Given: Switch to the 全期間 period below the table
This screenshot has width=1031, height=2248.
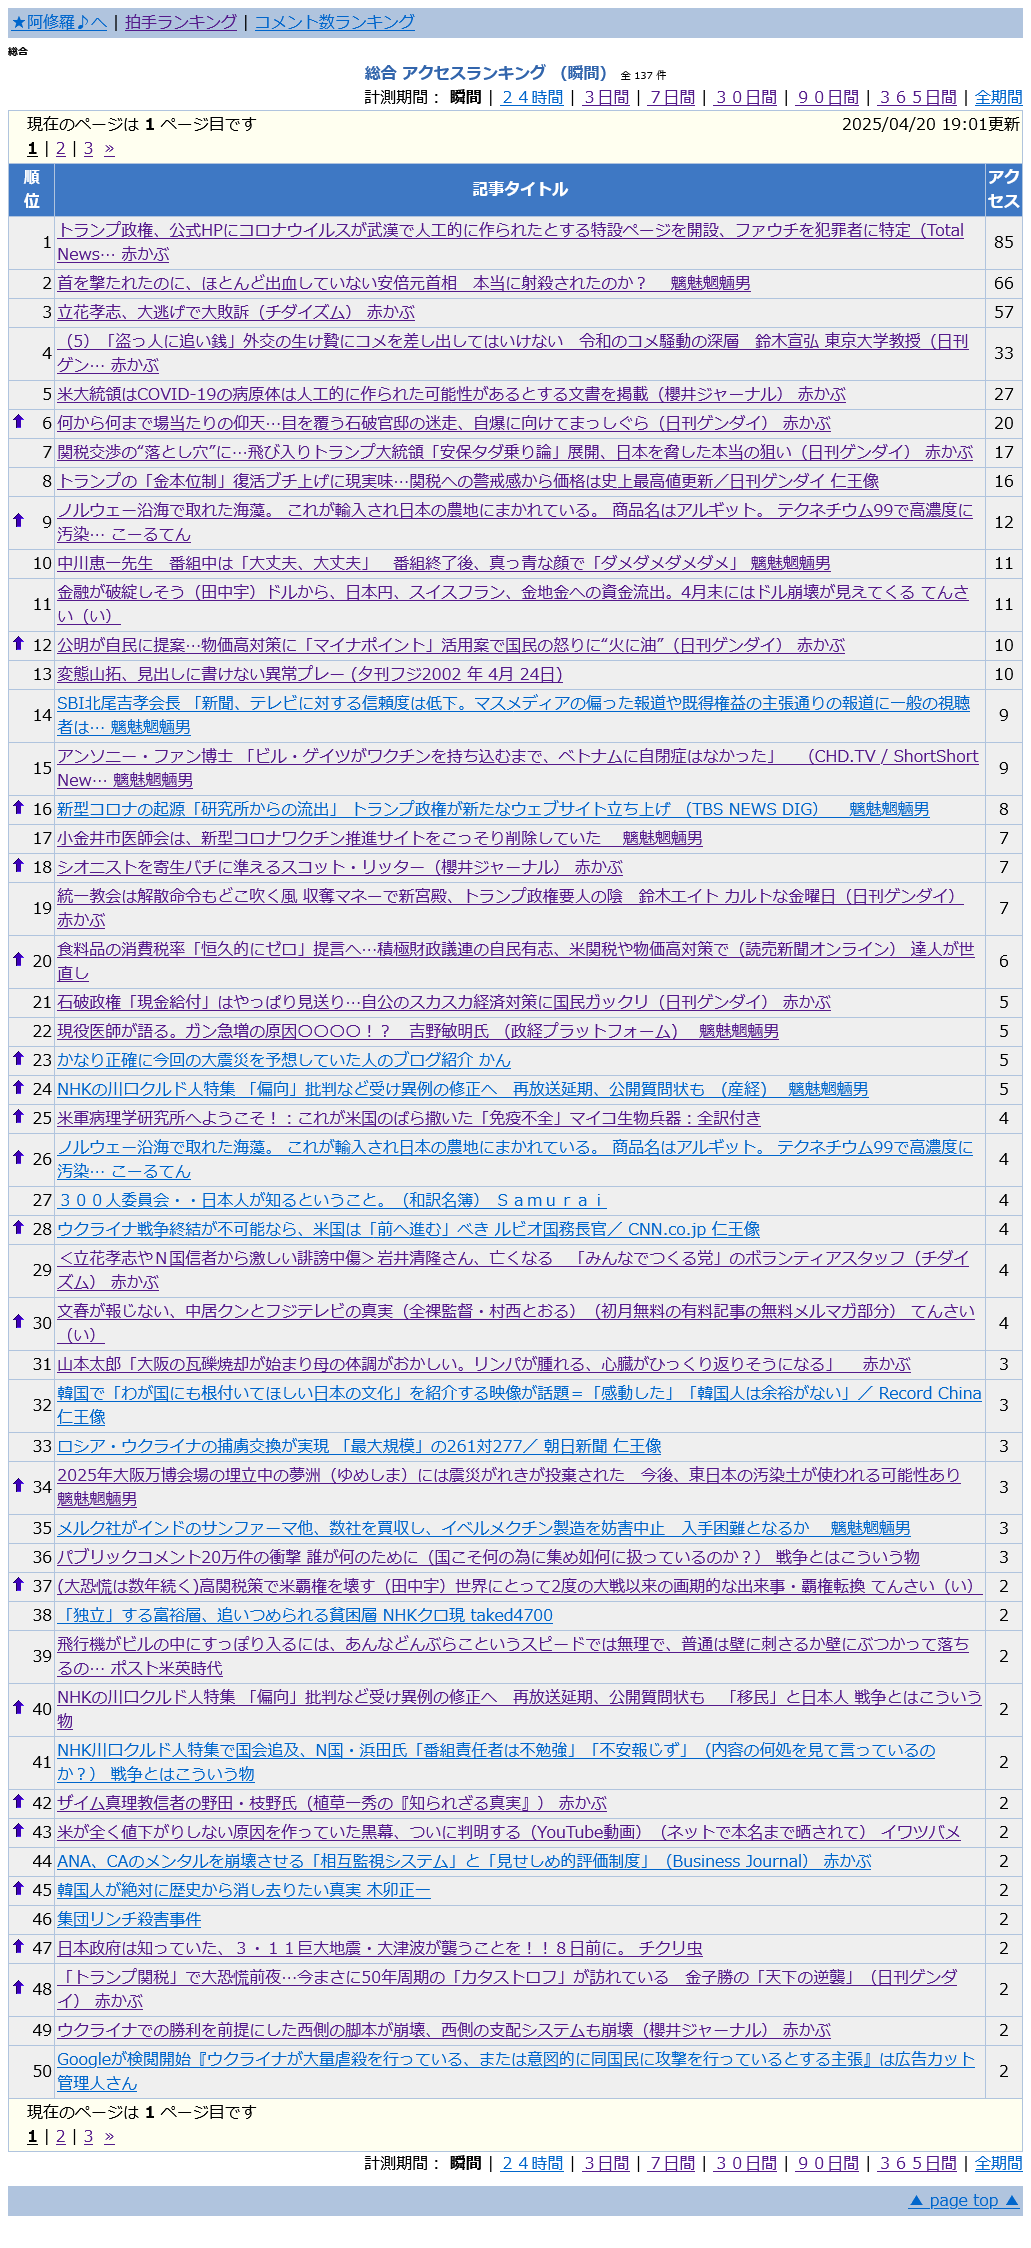Looking at the screenshot, I should 998,2163.
